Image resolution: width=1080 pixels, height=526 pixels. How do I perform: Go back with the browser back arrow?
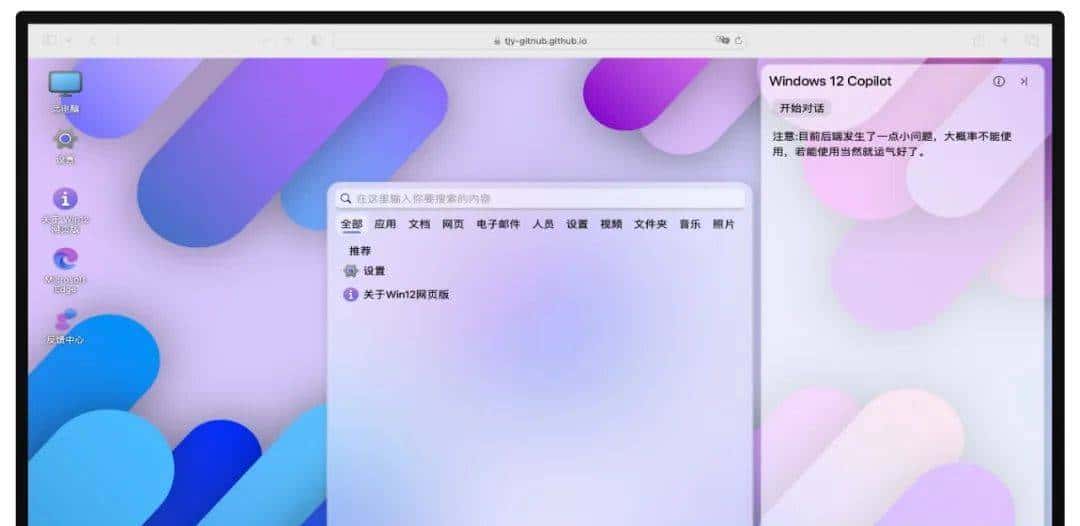pyautogui.click(x=92, y=41)
